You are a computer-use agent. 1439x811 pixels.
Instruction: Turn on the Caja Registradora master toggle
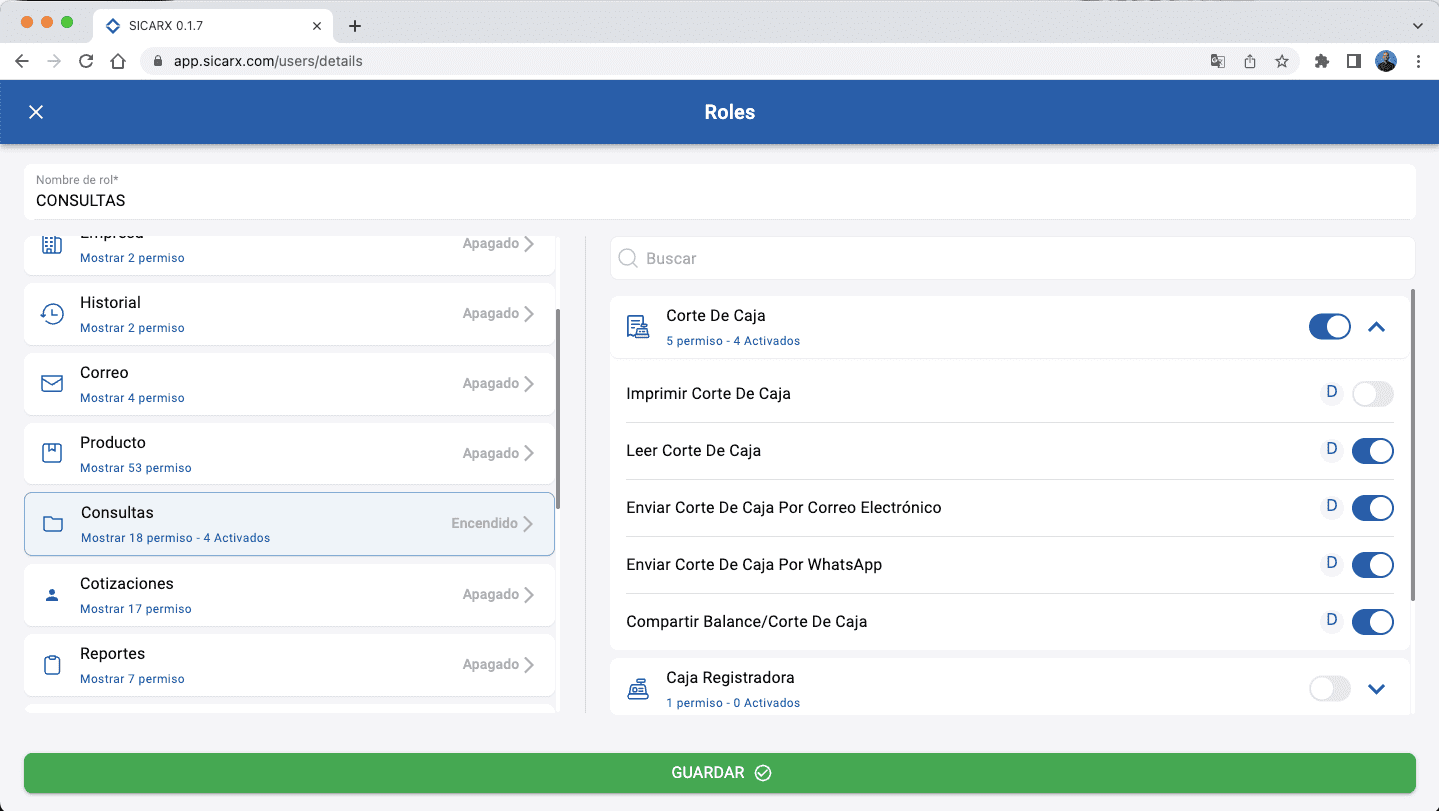(1329, 688)
